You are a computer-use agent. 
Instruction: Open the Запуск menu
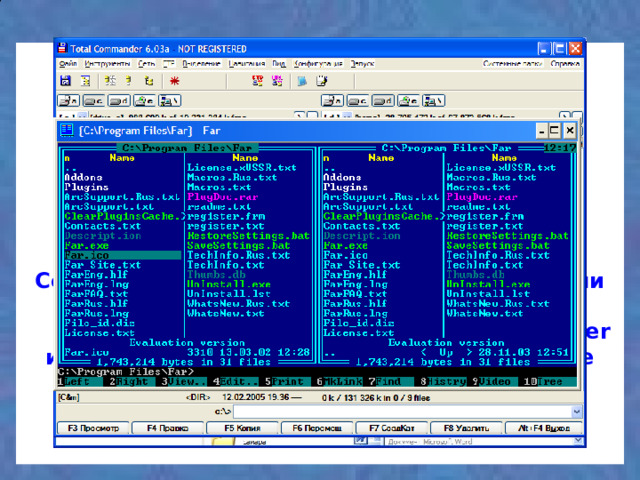tap(362, 64)
